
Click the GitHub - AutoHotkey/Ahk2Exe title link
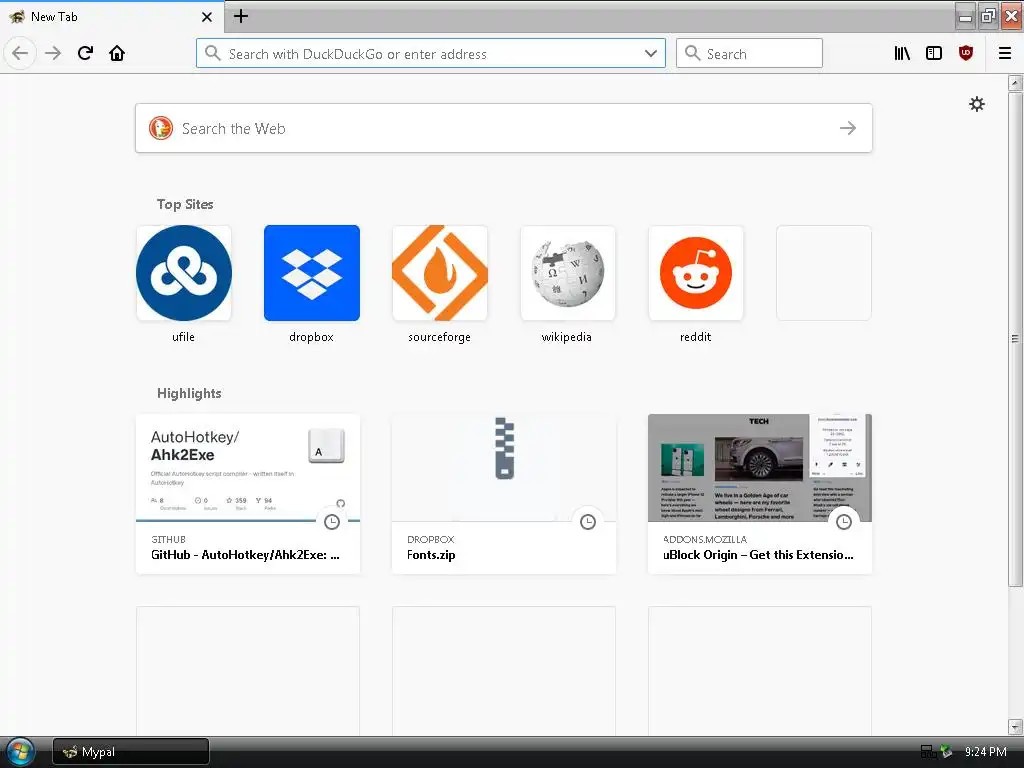(x=245, y=555)
